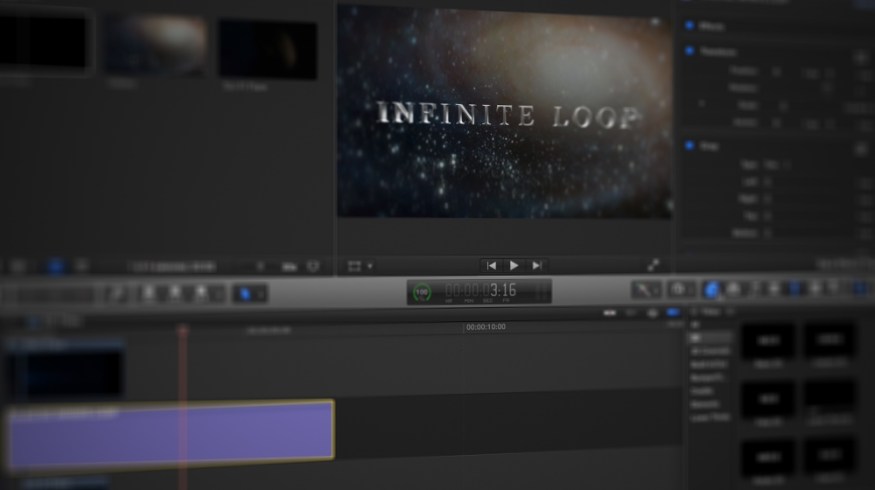Toggle the first blue effect checkbox in inspector
This screenshot has width=875, height=490.
[688, 25]
